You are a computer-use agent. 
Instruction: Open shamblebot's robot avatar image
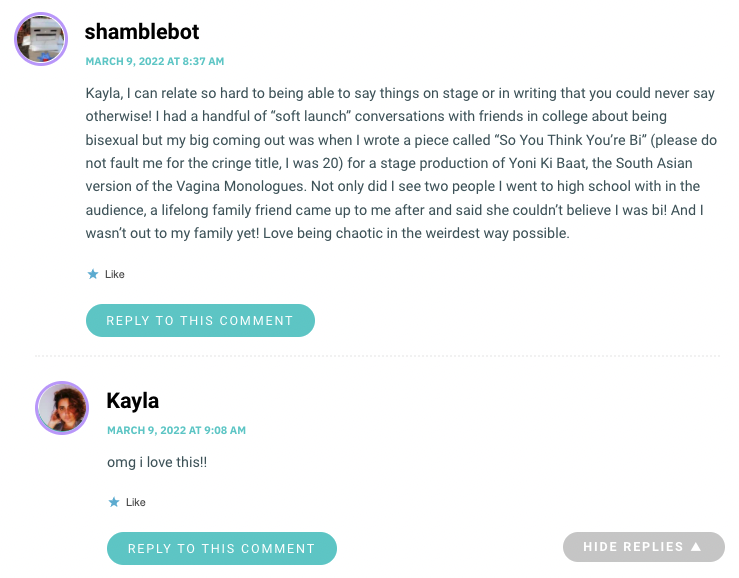[x=41, y=39]
